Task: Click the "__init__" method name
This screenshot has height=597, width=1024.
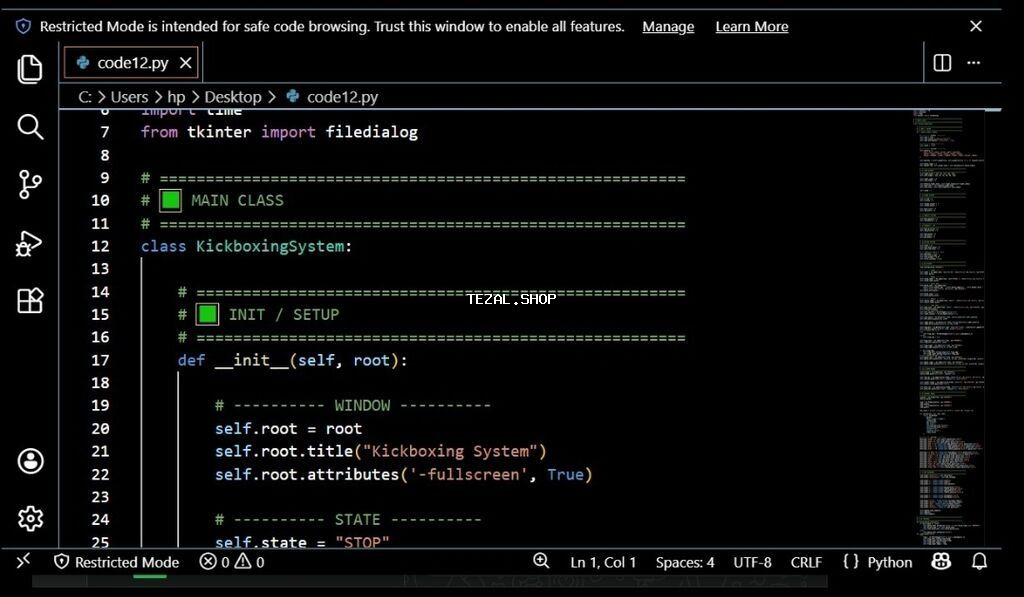Action: pos(251,361)
